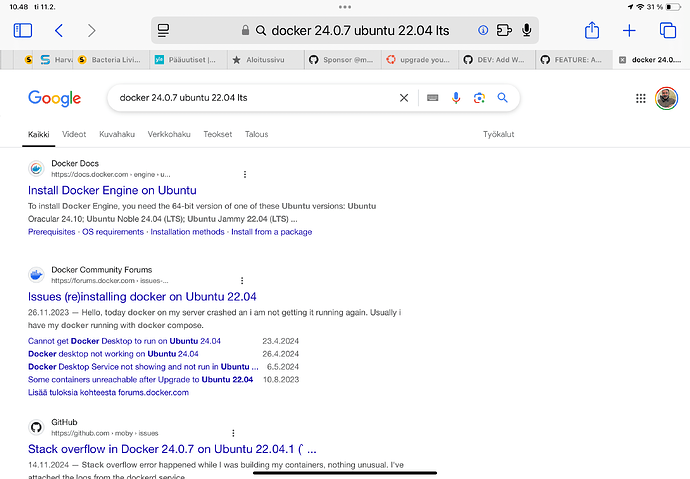
Task: Submit search with magnifier icon
Action: (x=503, y=98)
